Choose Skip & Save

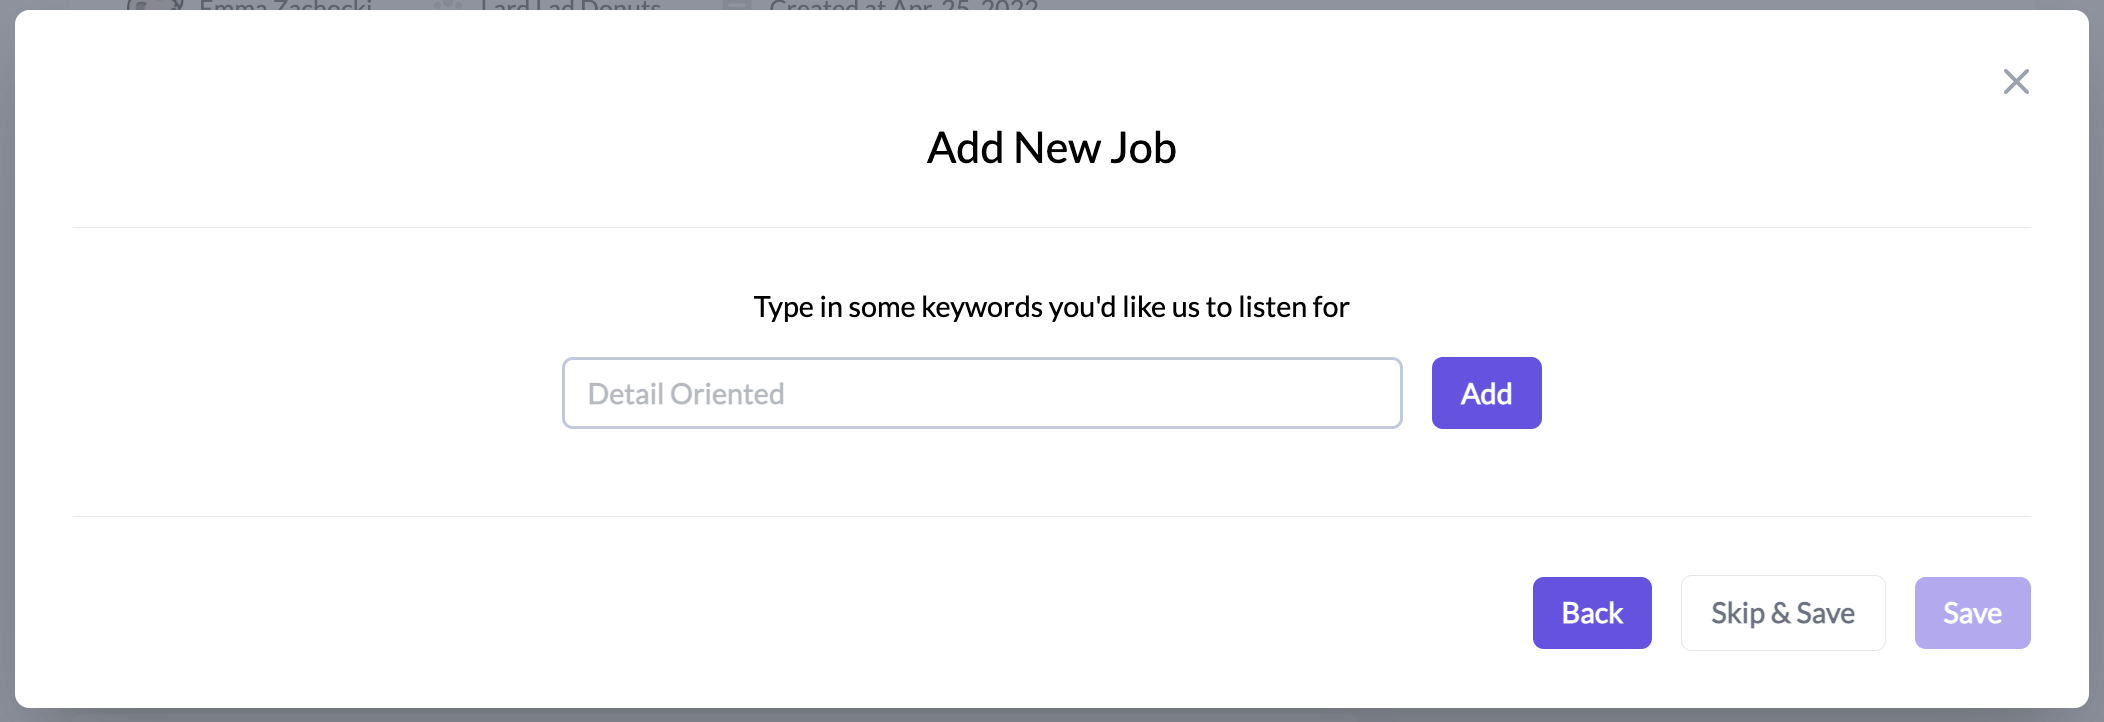(1782, 613)
